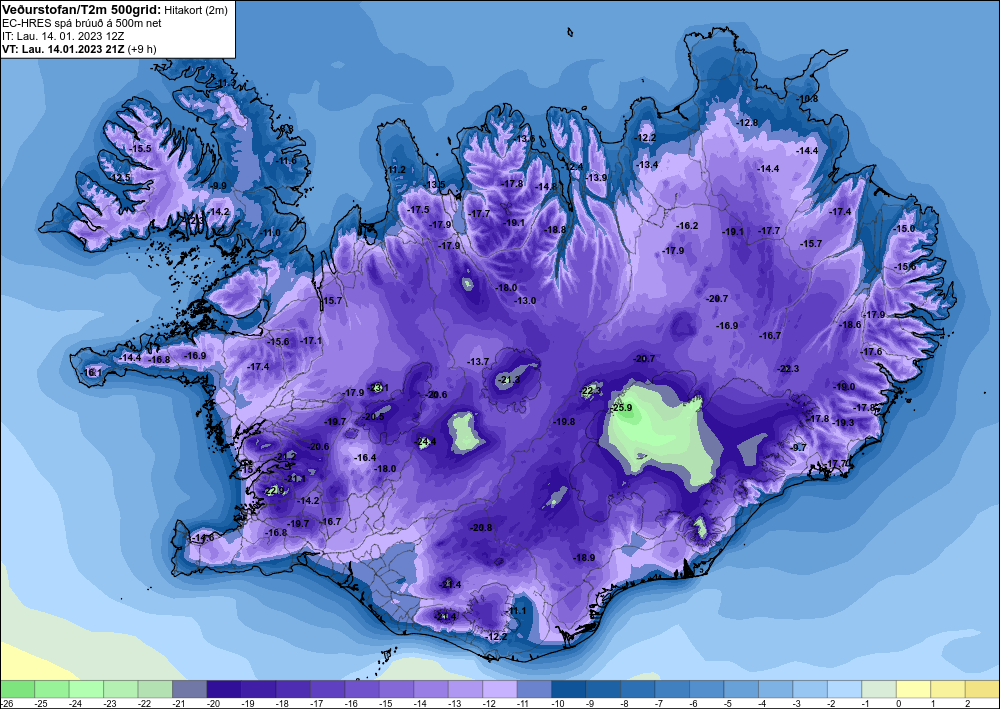
Task: Click the pale yellow legend swatch labeled 0
Action: tap(913, 689)
